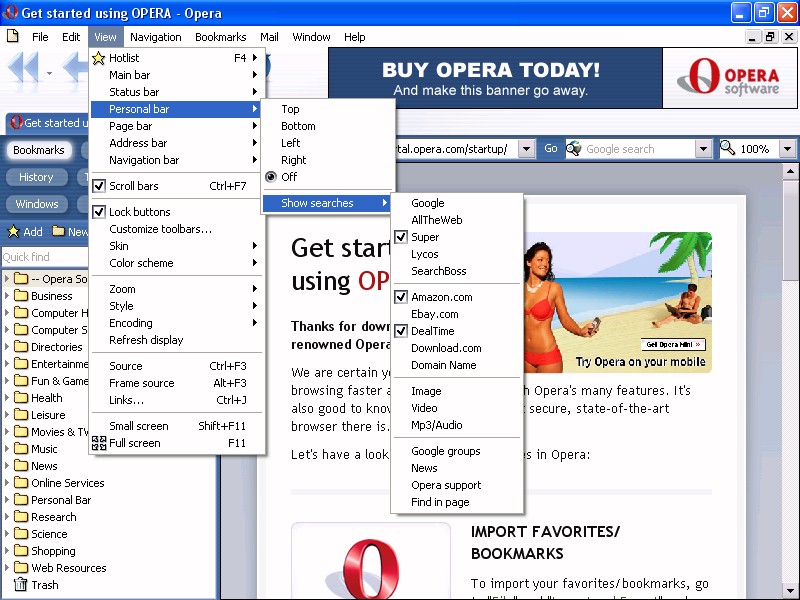Select the Off radio option for Personal bar

(271, 177)
